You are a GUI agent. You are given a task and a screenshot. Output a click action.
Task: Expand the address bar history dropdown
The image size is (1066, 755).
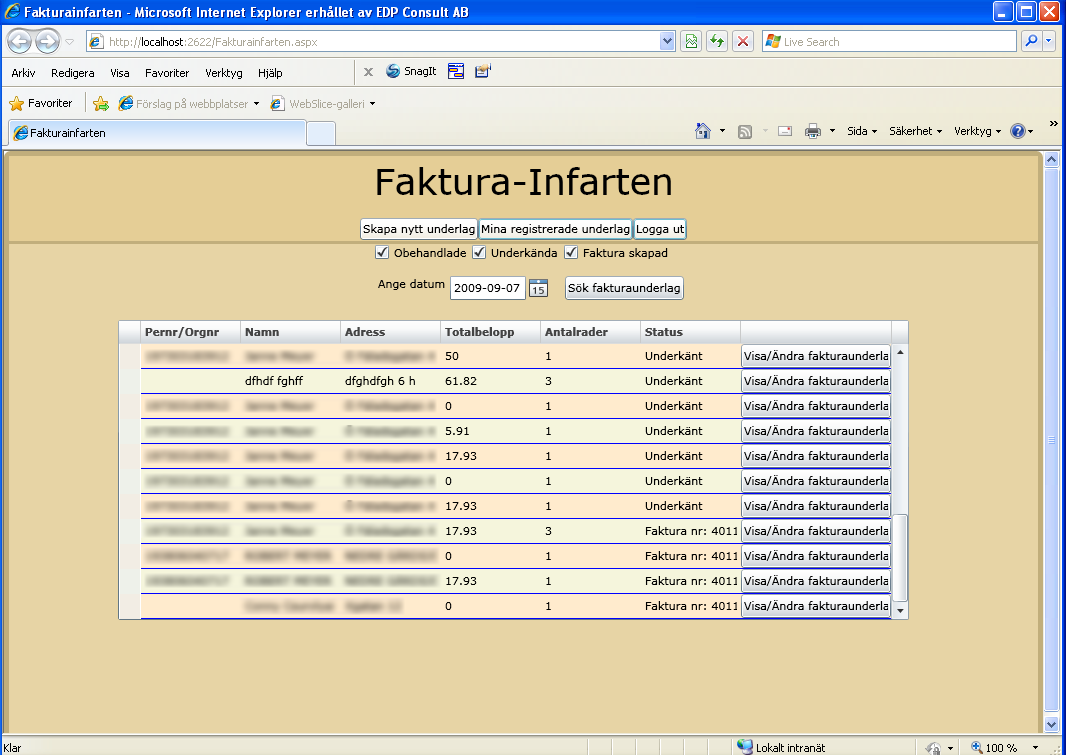pos(667,41)
